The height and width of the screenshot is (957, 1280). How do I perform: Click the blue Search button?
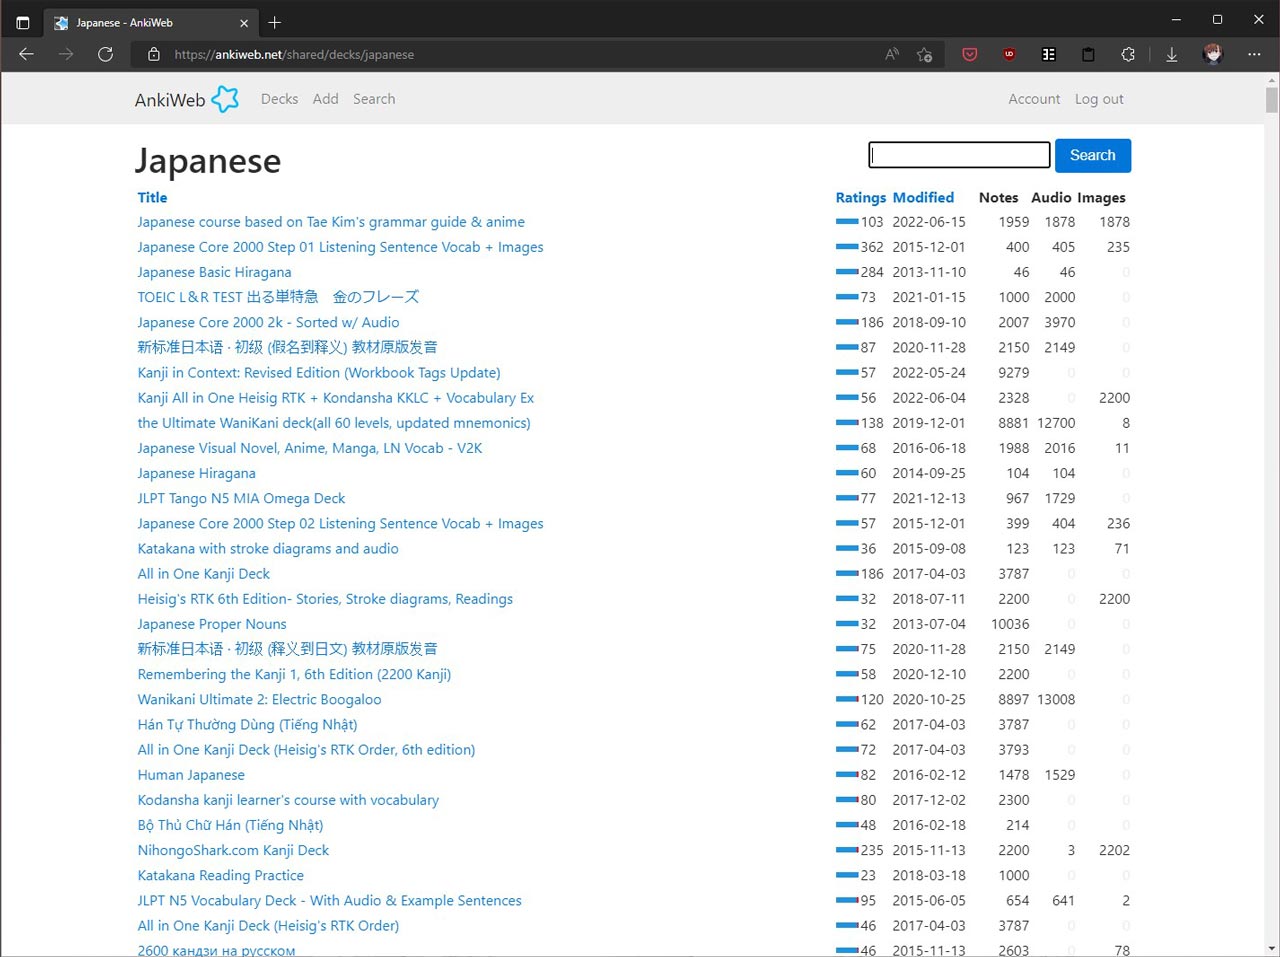pos(1092,155)
